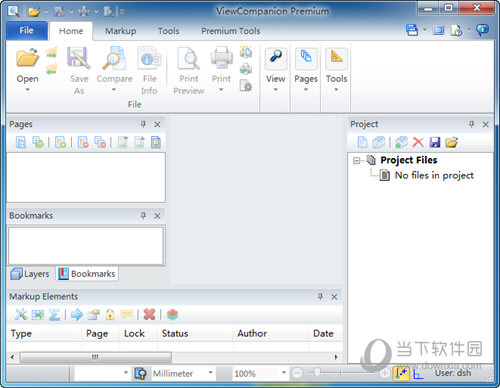Click the wrench tools icon in Markup Elements
Image resolution: width=500 pixels, height=388 pixels.
(x=21, y=314)
